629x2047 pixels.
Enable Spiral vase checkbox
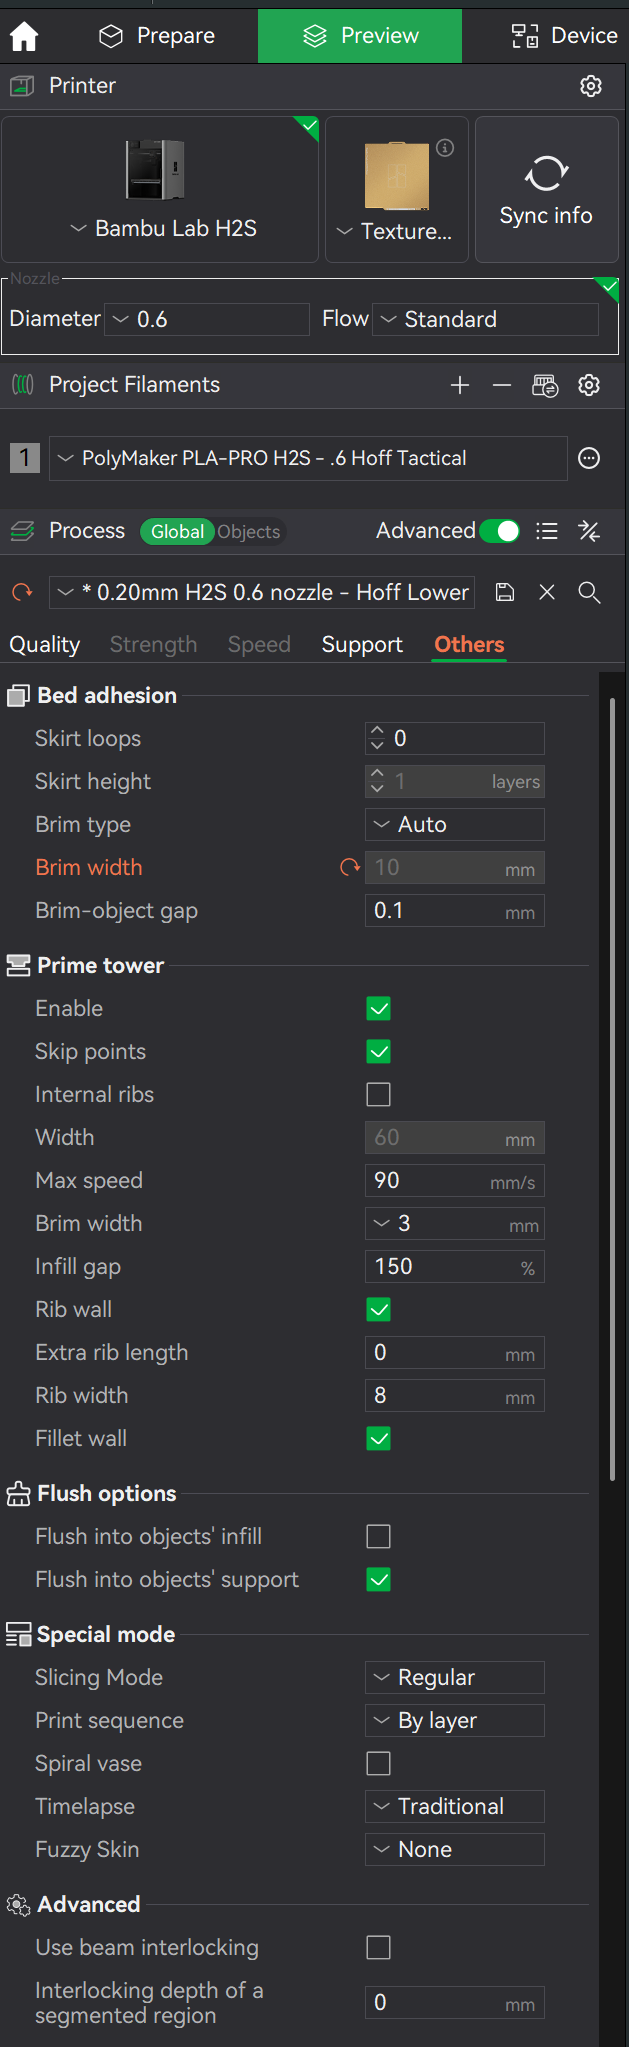[379, 1764]
